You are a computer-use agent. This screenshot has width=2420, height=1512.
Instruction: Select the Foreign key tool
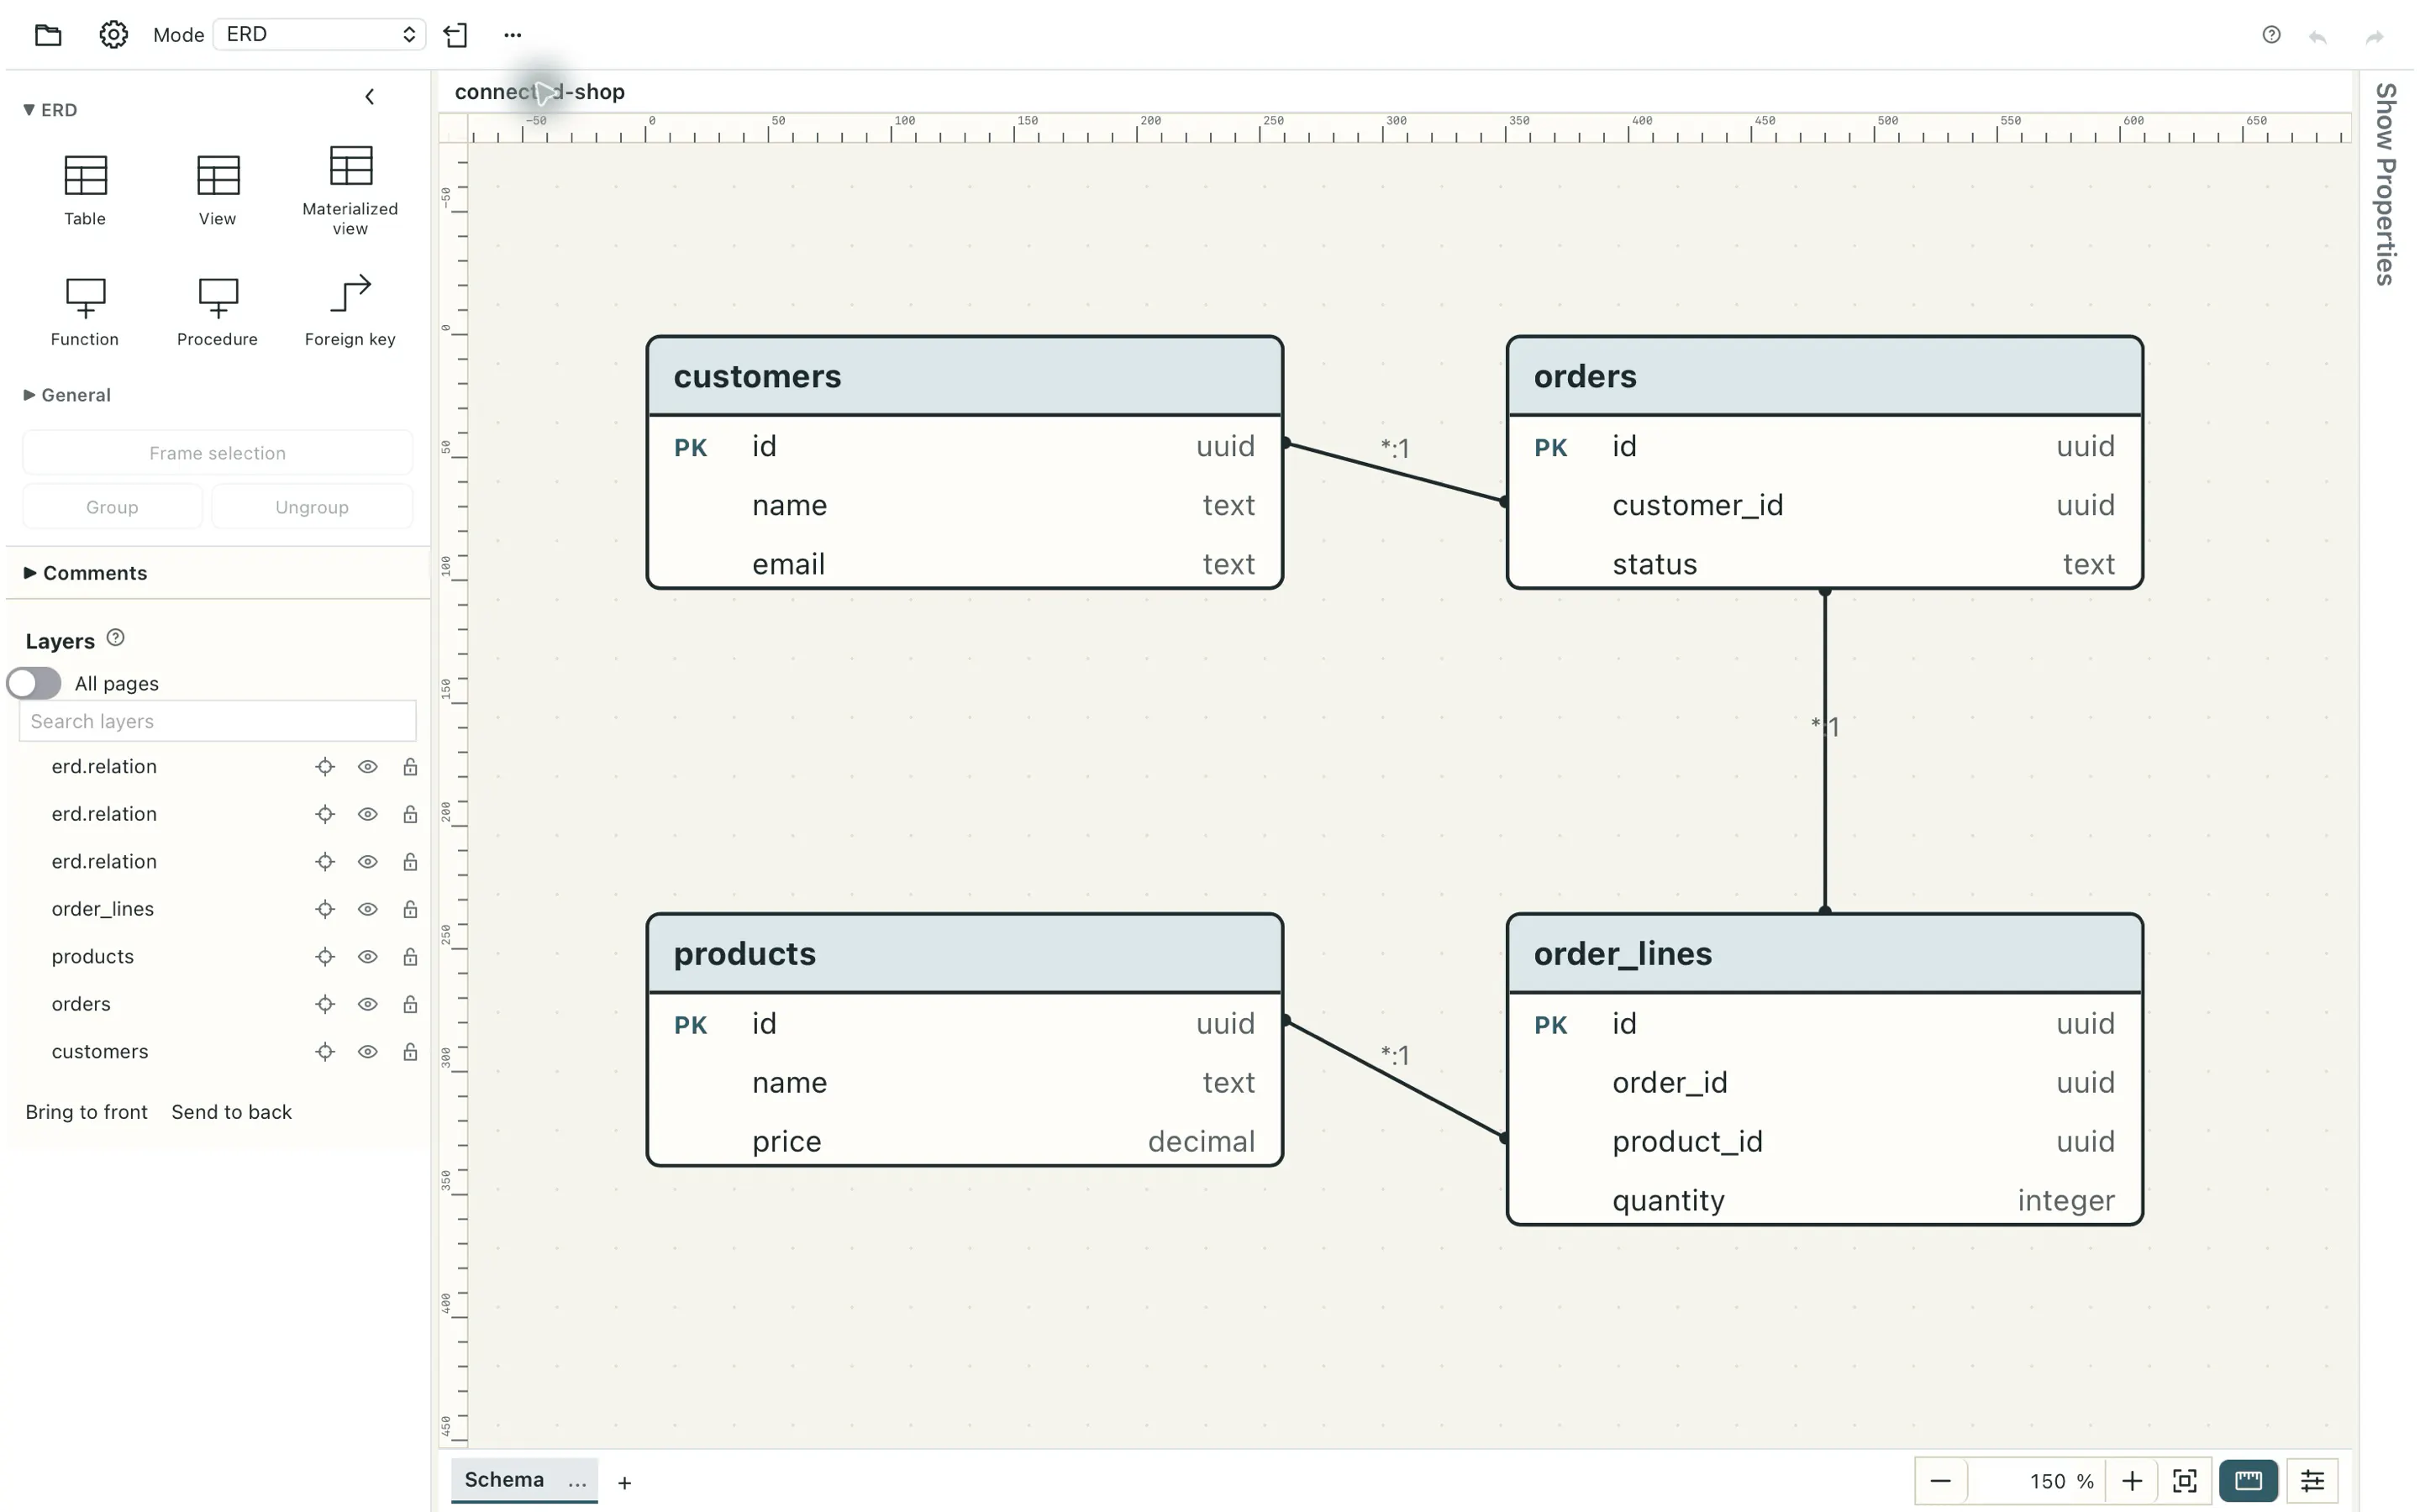click(x=350, y=311)
